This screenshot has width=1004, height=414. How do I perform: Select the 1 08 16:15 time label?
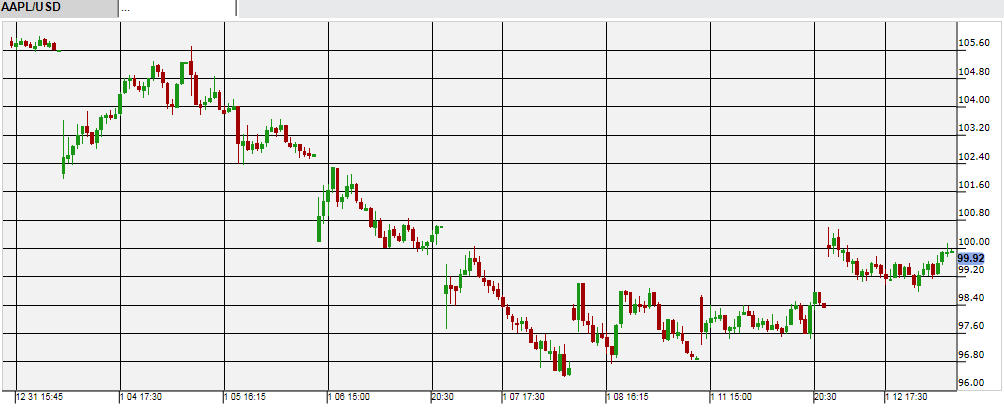(x=629, y=397)
